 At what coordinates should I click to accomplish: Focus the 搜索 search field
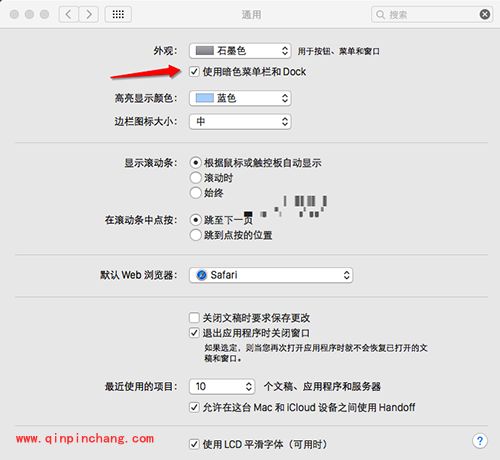point(432,15)
